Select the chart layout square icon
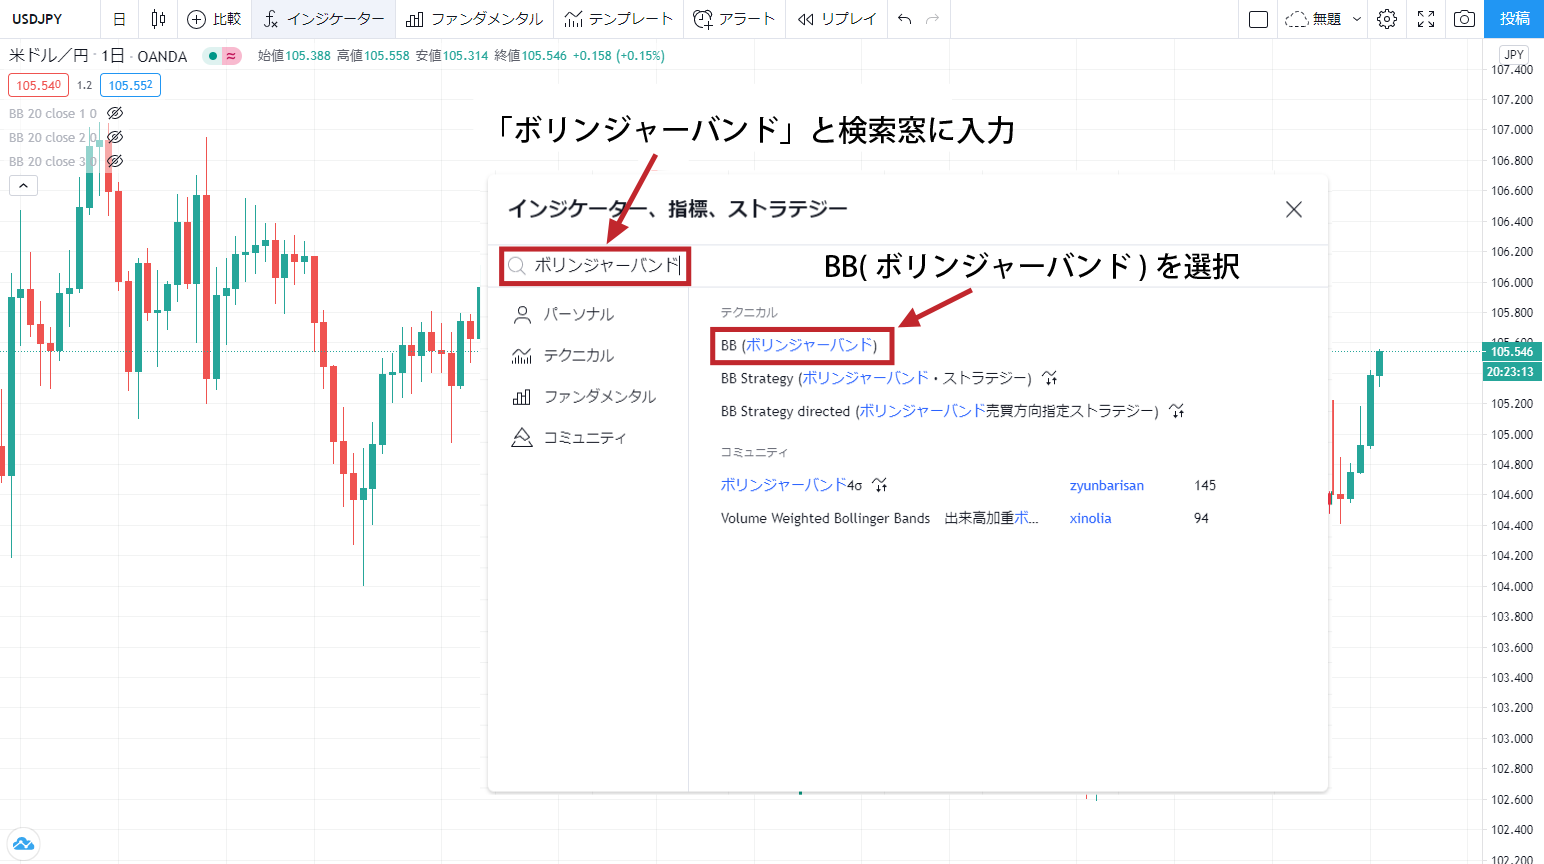Image resolution: width=1544 pixels, height=864 pixels. tap(1259, 19)
